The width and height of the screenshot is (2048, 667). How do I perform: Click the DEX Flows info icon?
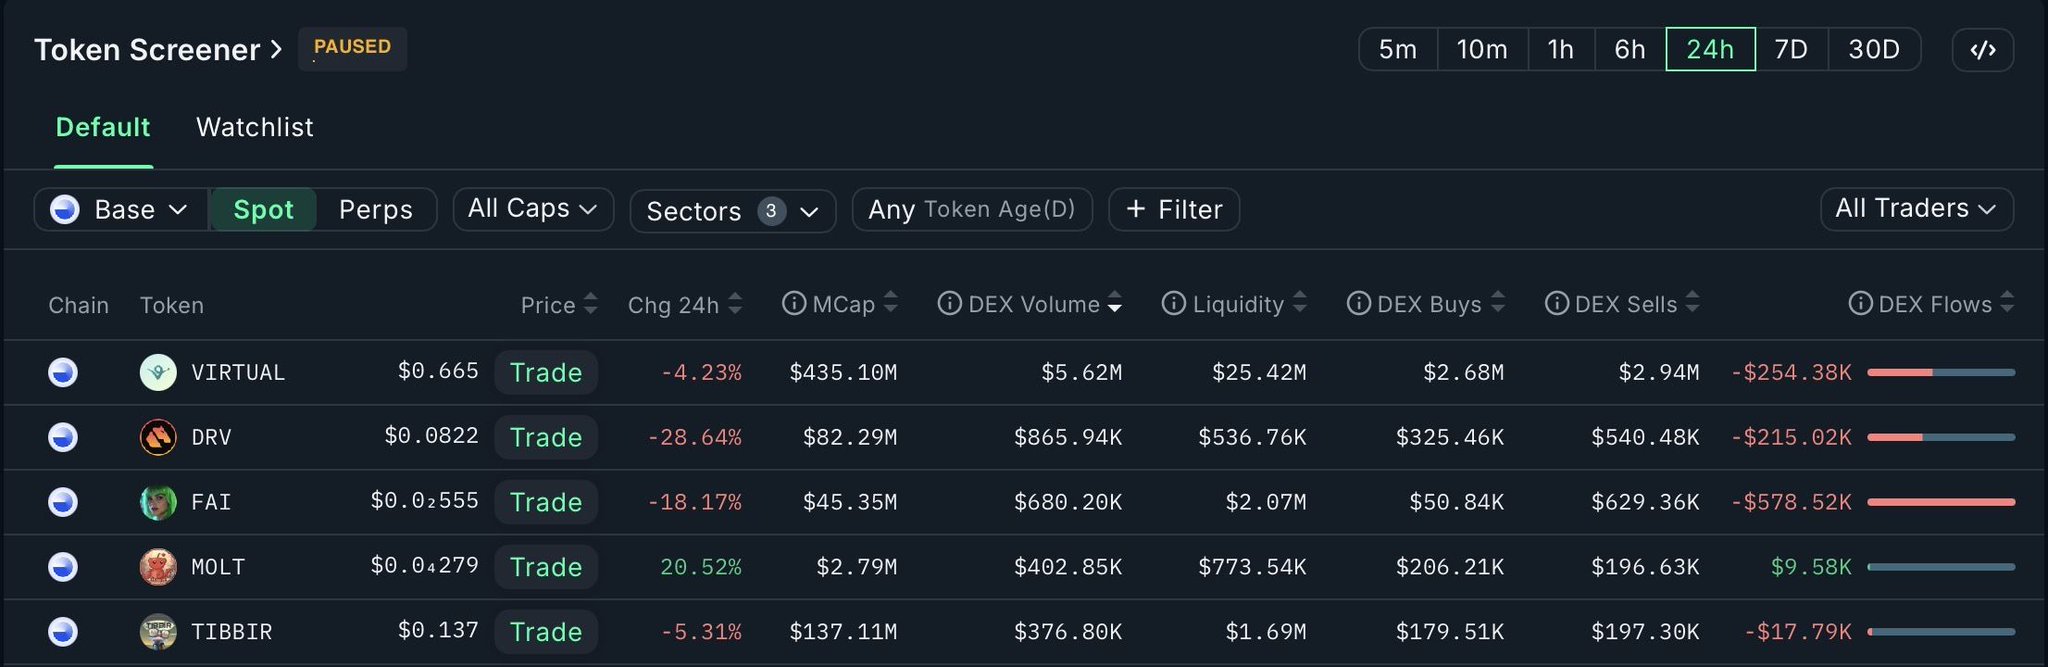pyautogui.click(x=1860, y=303)
